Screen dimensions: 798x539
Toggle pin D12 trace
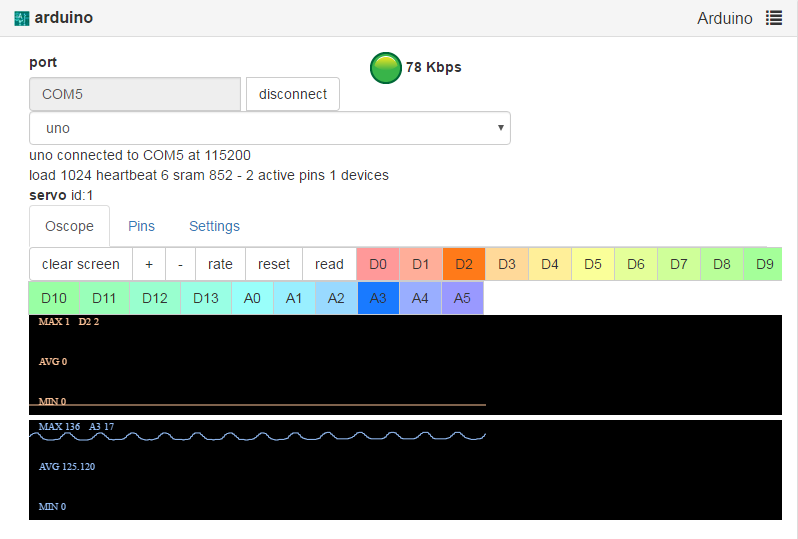pos(155,298)
